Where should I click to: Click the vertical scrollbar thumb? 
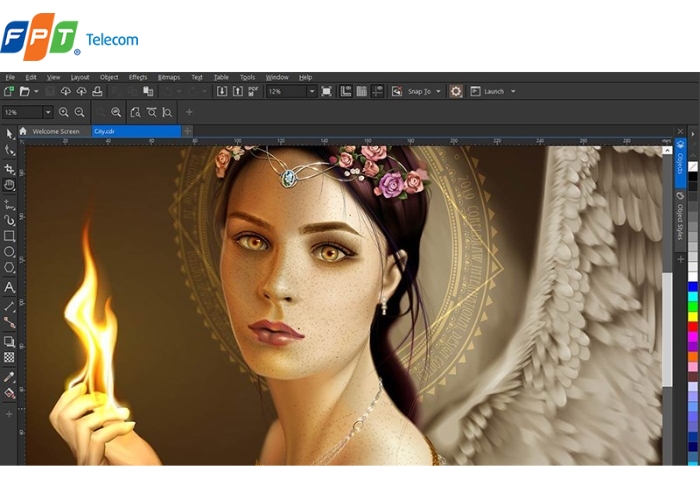pyautogui.click(x=667, y=329)
